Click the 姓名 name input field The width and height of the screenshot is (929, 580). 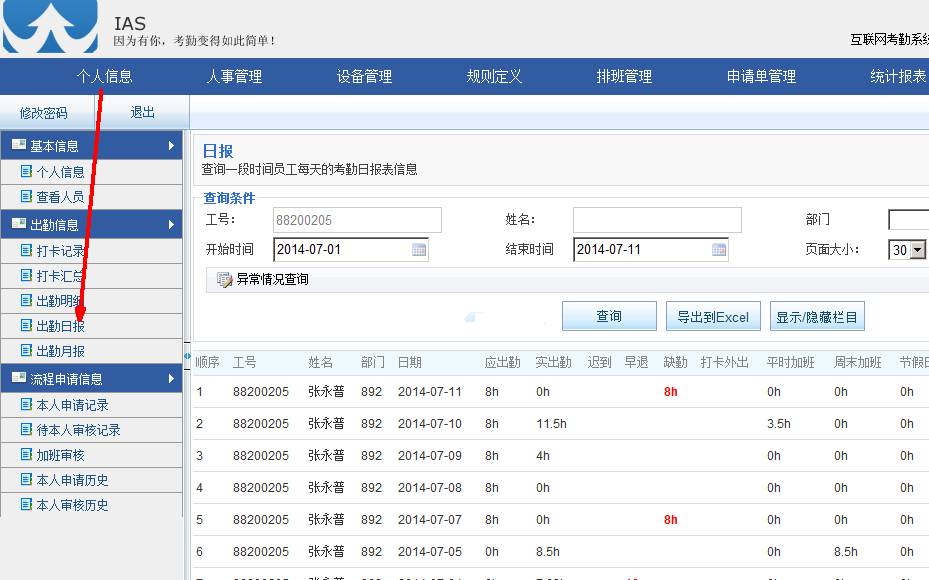(x=657, y=220)
